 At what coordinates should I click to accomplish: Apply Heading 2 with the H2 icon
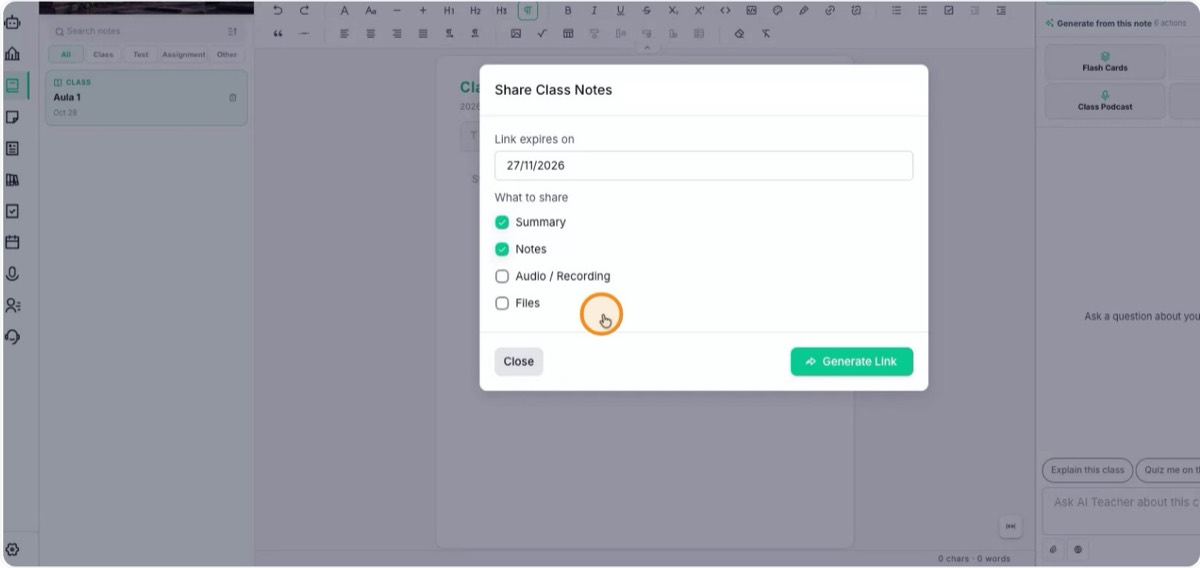475,10
